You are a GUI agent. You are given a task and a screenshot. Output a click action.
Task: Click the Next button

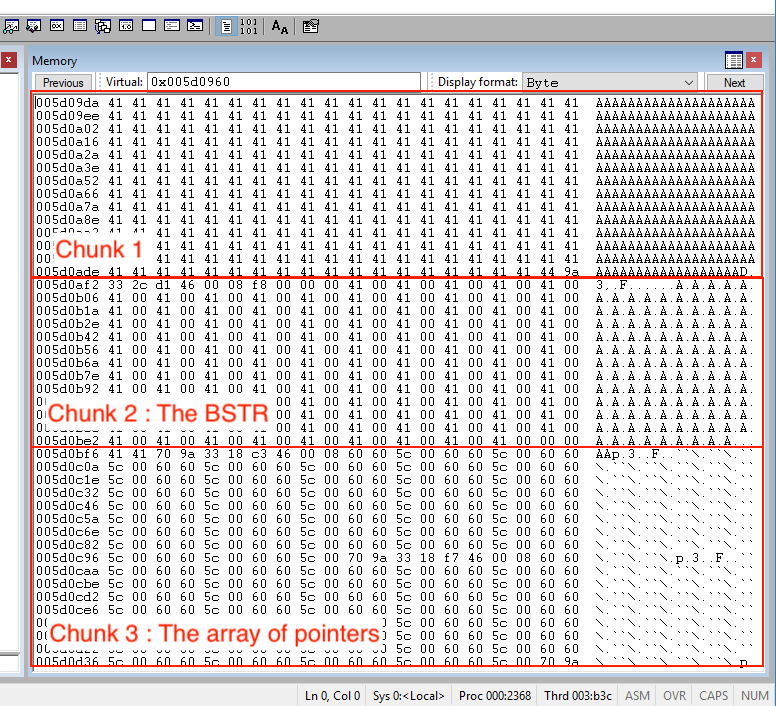(734, 83)
